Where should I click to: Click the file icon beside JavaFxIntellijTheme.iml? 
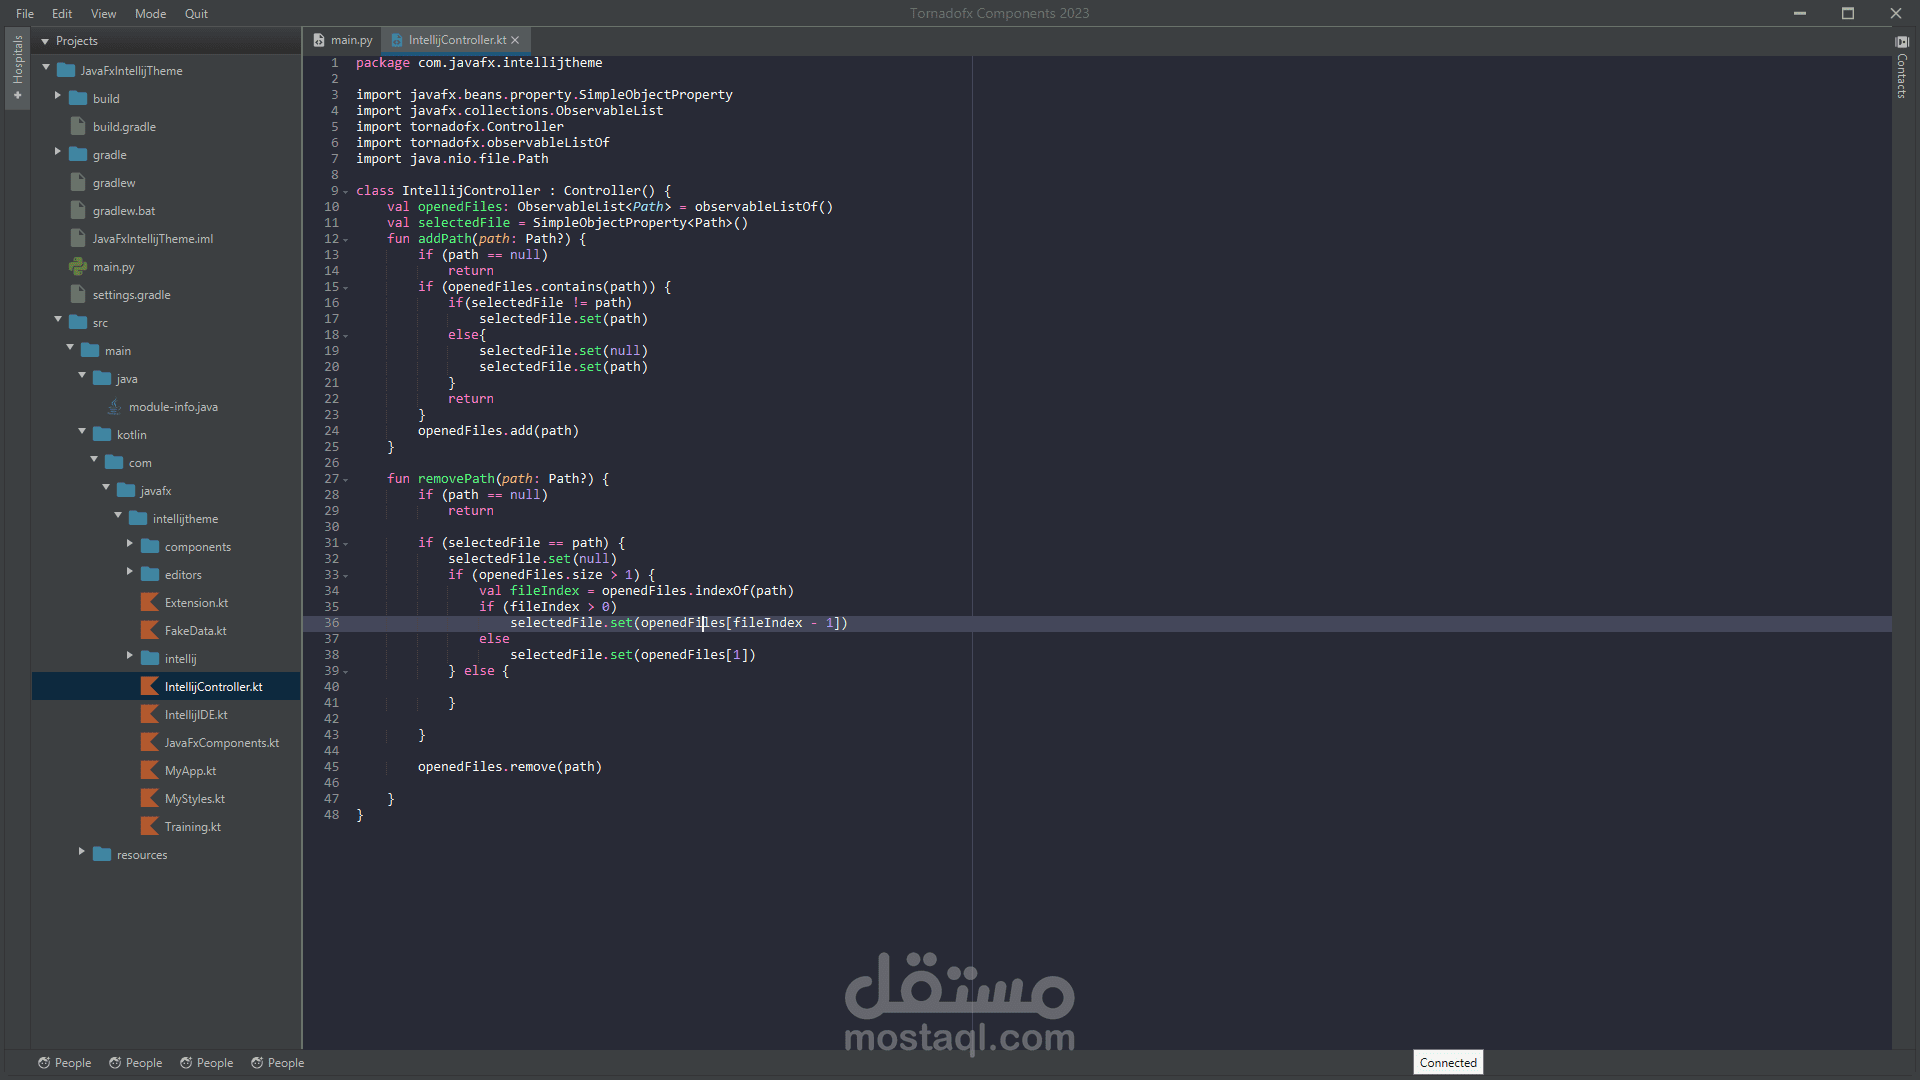pos(78,238)
